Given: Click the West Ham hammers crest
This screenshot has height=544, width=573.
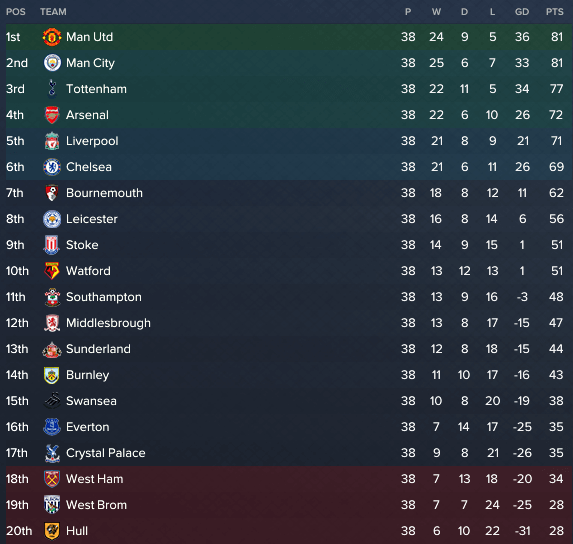Looking at the screenshot, I should pyautogui.click(x=52, y=479).
